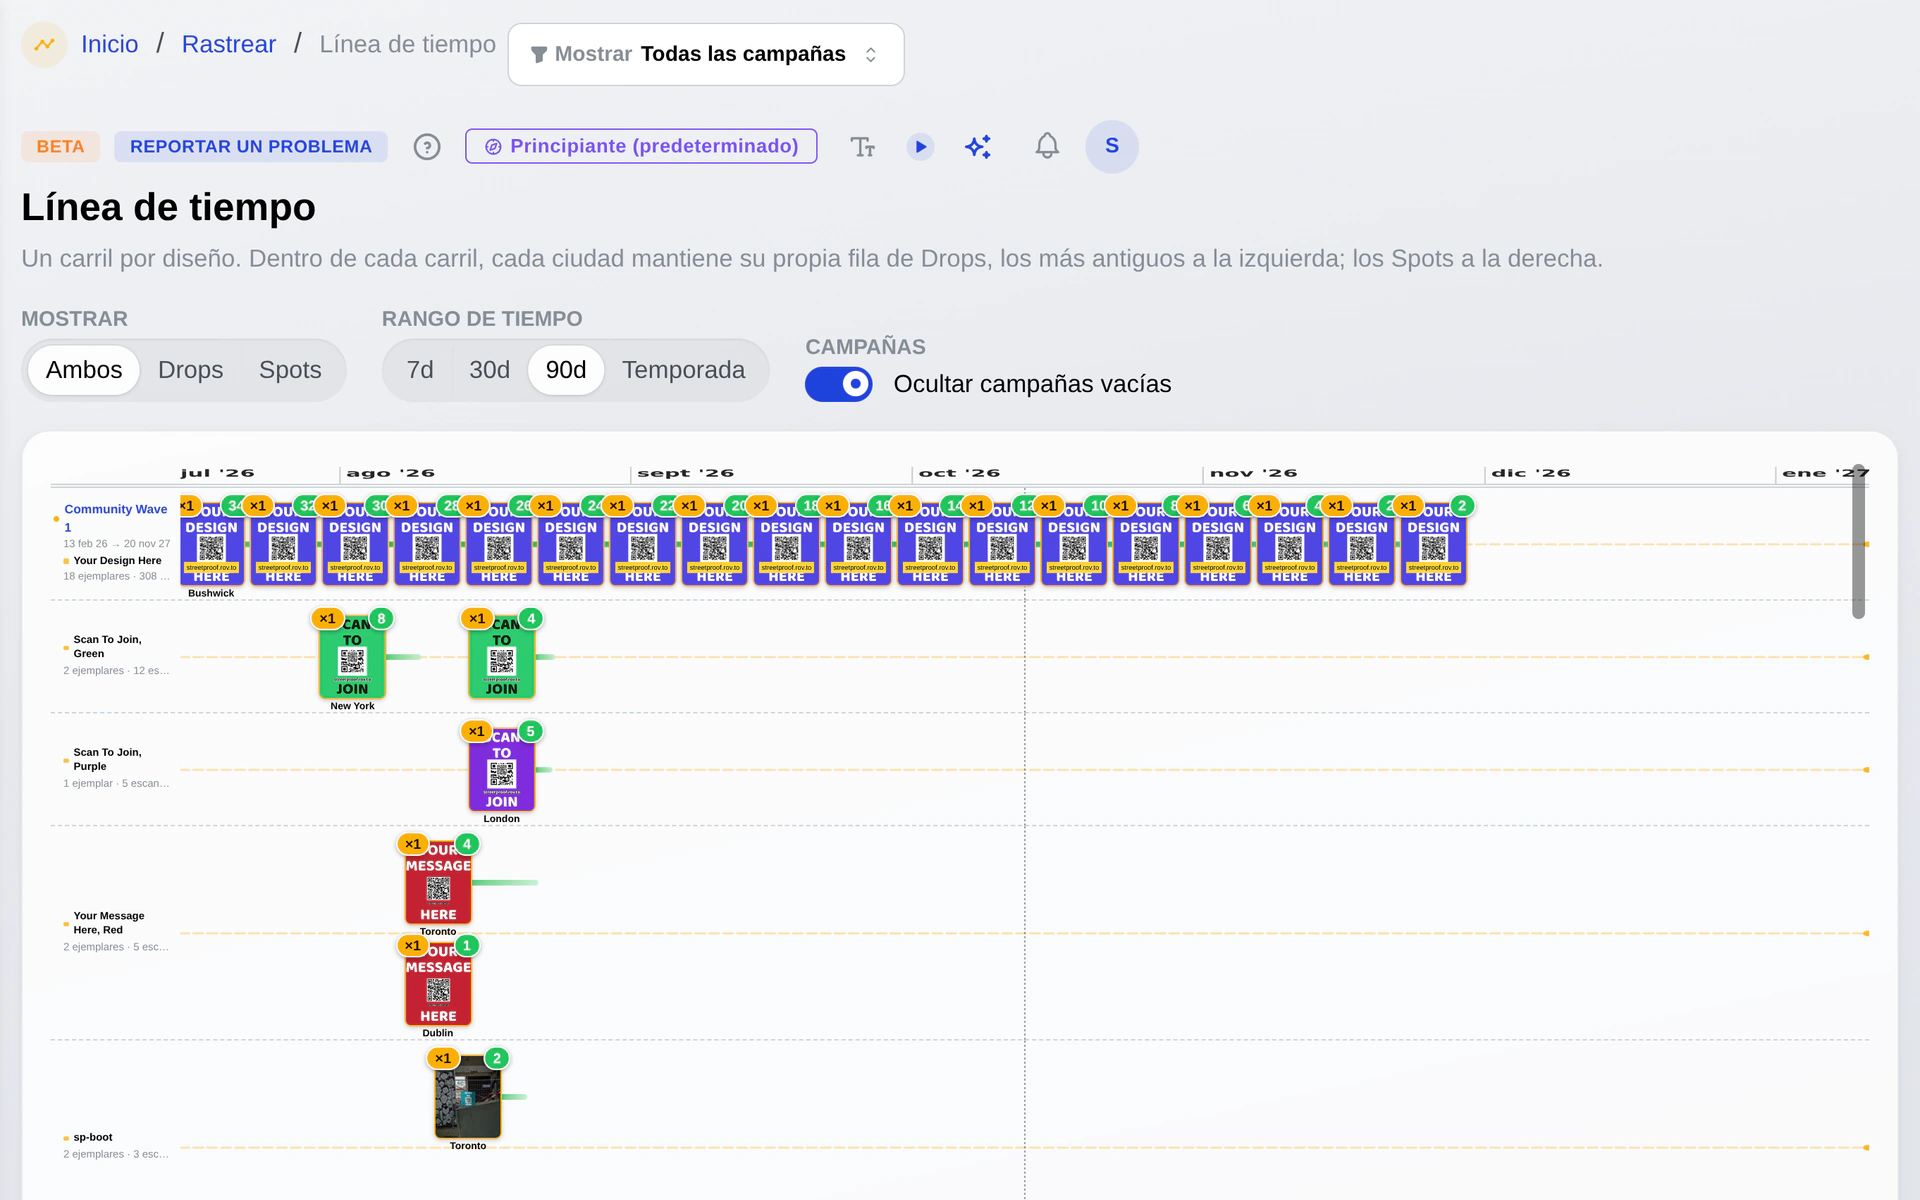Screen dimensions: 1920x1200
Task: Click Reportar un problema button
Action: click(251, 146)
